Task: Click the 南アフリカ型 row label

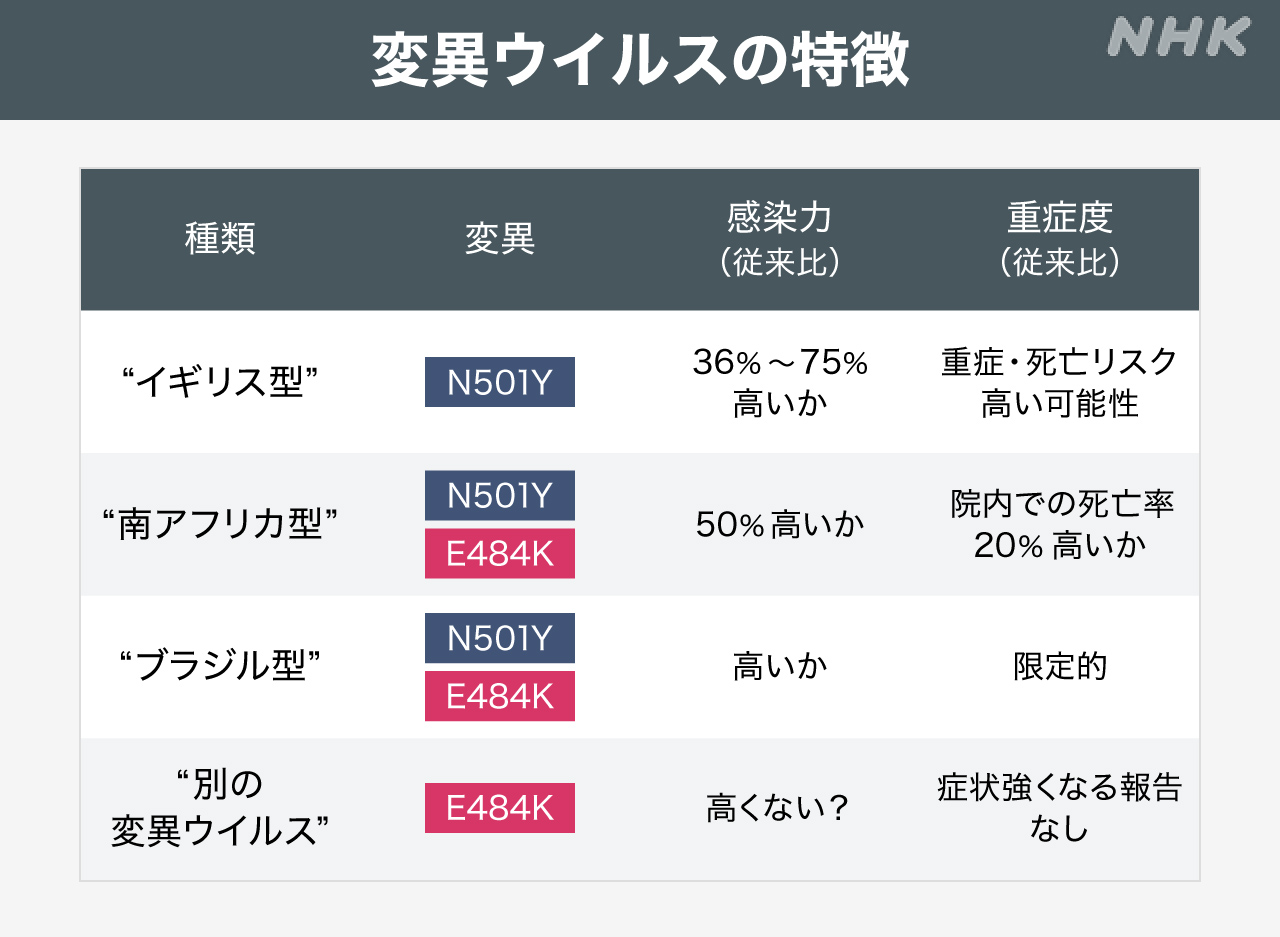Action: [220, 525]
